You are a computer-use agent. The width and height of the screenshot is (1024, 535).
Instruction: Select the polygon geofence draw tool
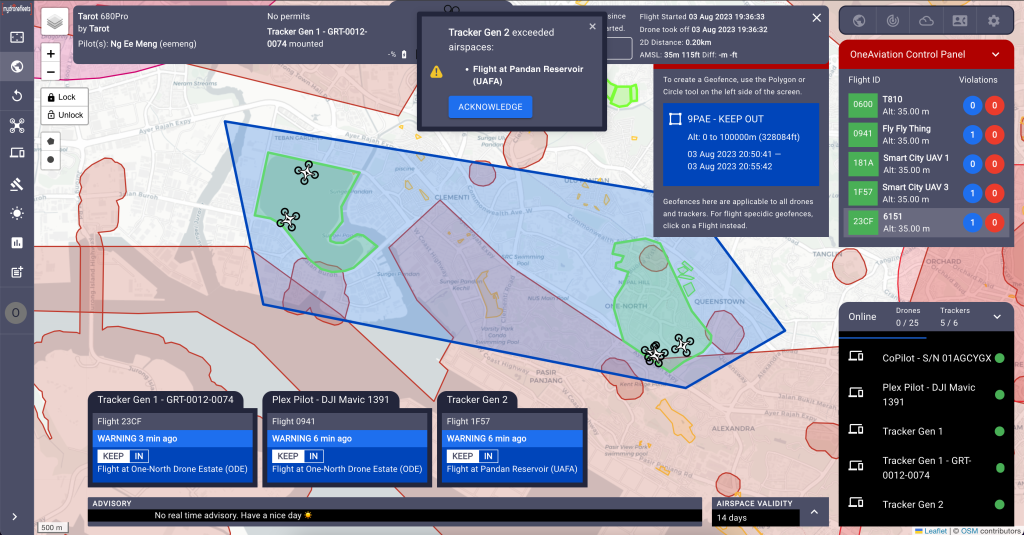pos(51,142)
